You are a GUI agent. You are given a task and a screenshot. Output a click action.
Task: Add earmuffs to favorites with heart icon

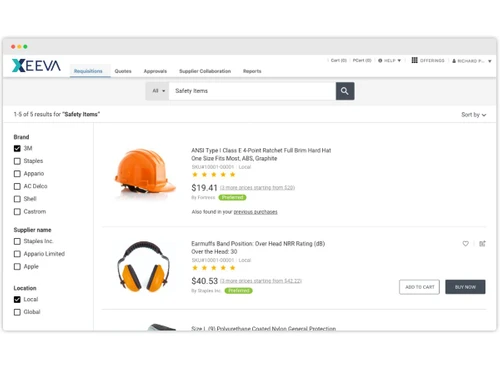pyautogui.click(x=466, y=244)
